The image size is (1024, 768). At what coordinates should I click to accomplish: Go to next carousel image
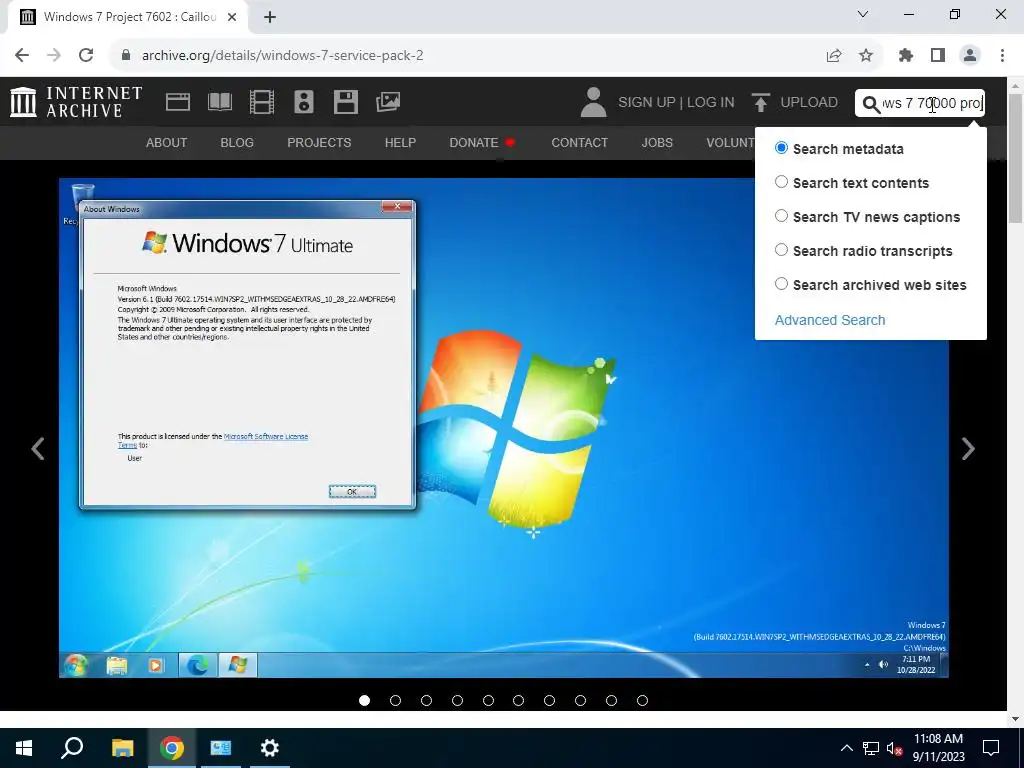968,449
